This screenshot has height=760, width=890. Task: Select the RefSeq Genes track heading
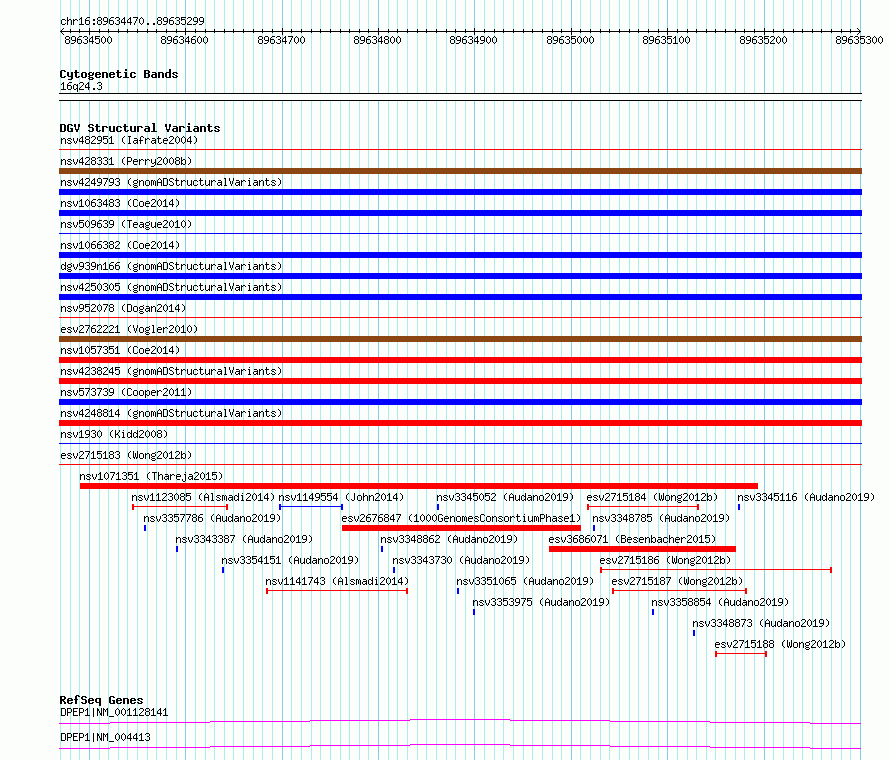click(101, 700)
